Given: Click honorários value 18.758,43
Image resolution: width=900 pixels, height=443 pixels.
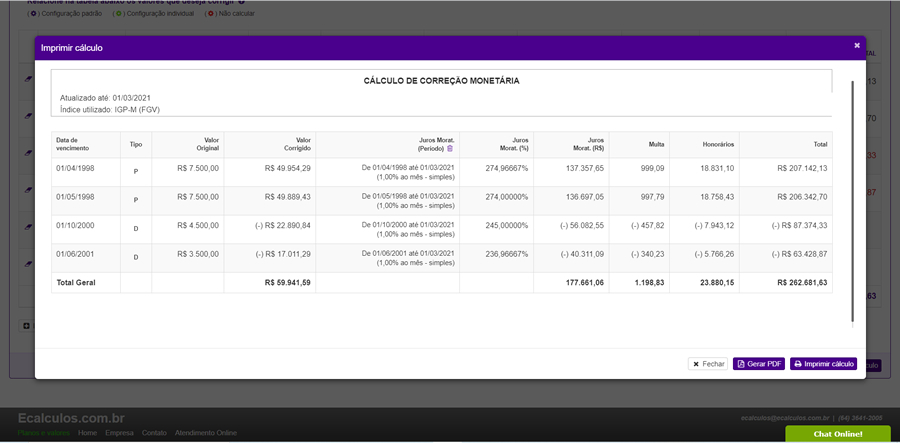Looking at the screenshot, I should point(718,196).
